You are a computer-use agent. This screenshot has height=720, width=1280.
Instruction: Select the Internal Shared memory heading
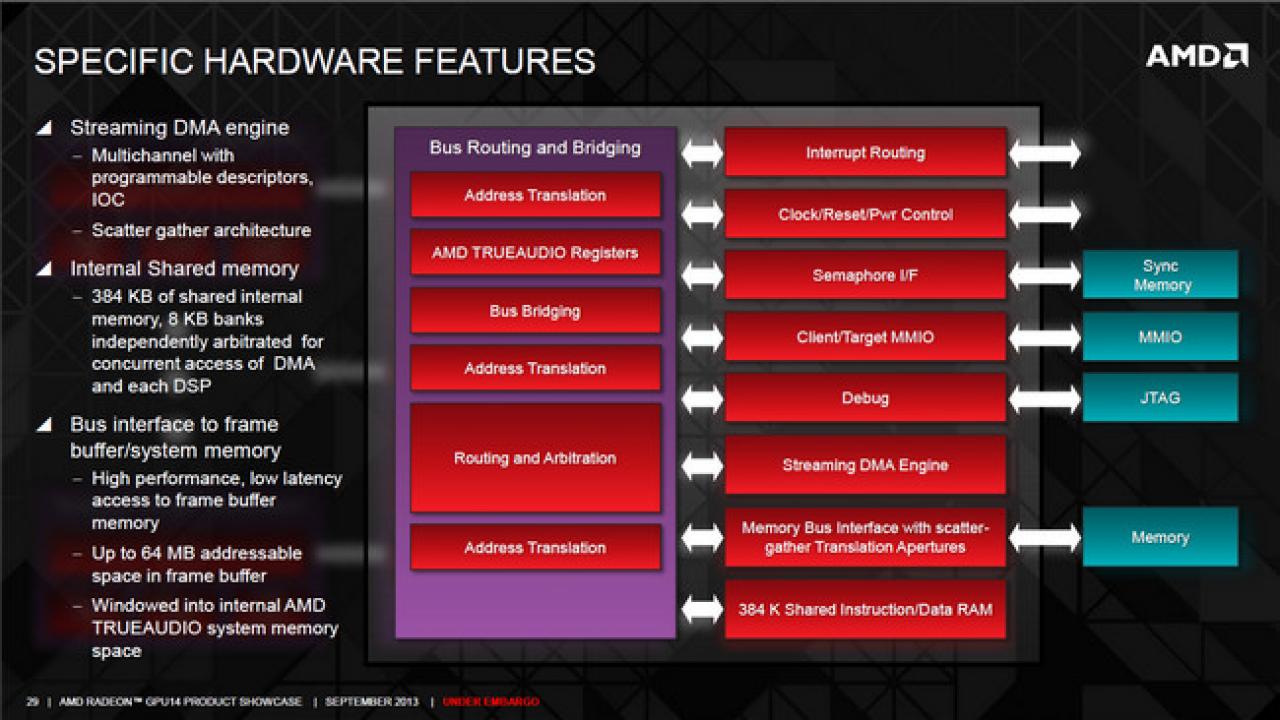coord(184,269)
